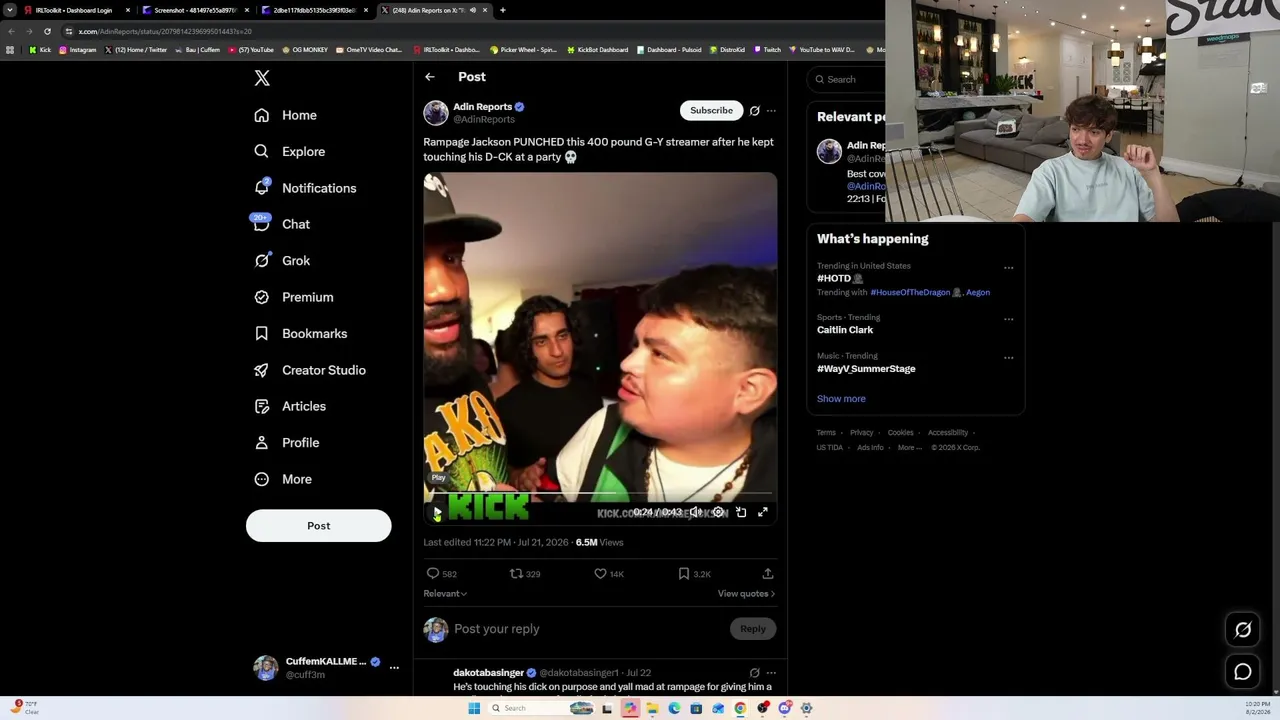The height and width of the screenshot is (720, 1280).
Task: Open the Twitch bookmark
Action: coord(767,50)
